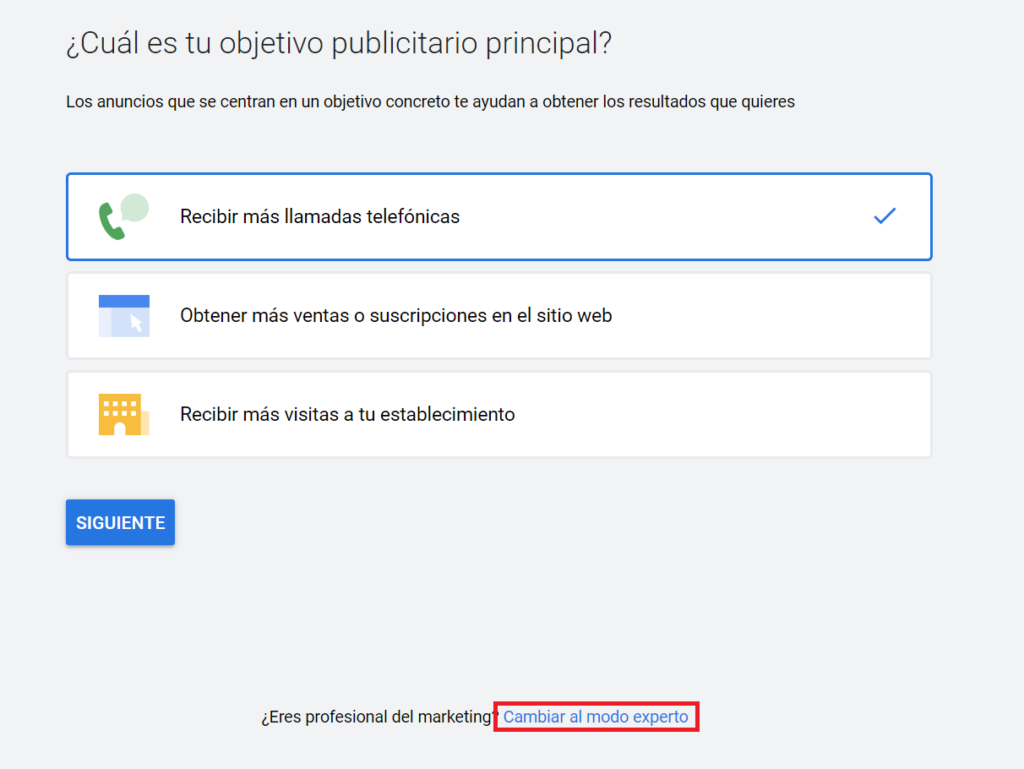Select 'Obtener más ventas o suscripciones' option
This screenshot has height=769, width=1024.
(499, 316)
